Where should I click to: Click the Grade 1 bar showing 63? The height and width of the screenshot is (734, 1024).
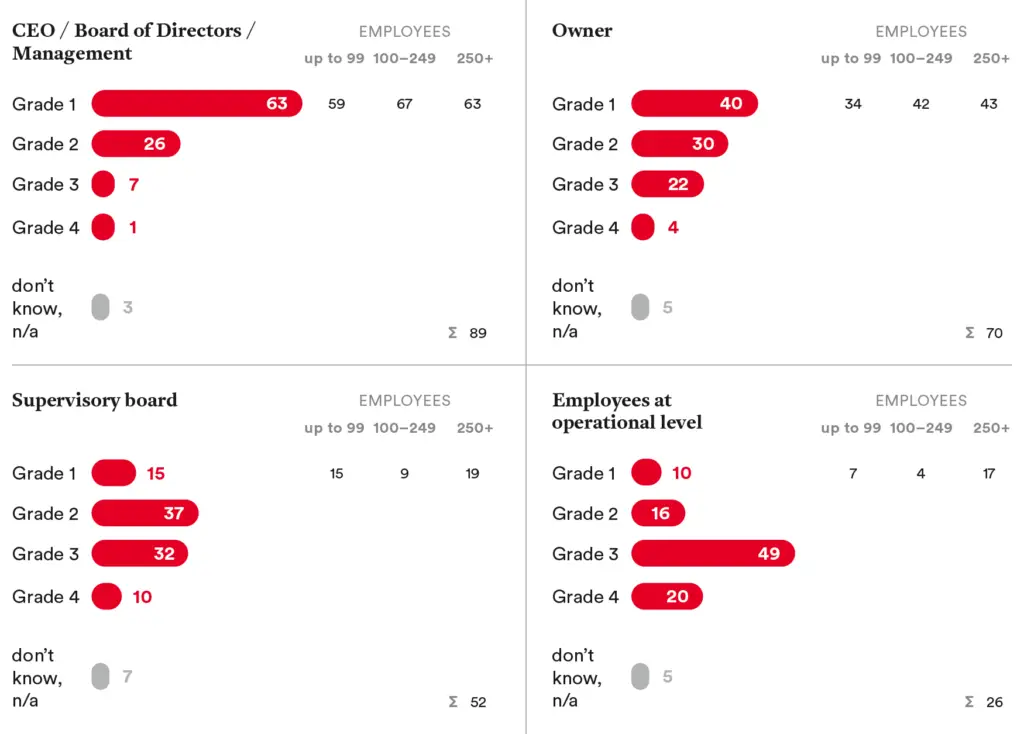tap(196, 104)
